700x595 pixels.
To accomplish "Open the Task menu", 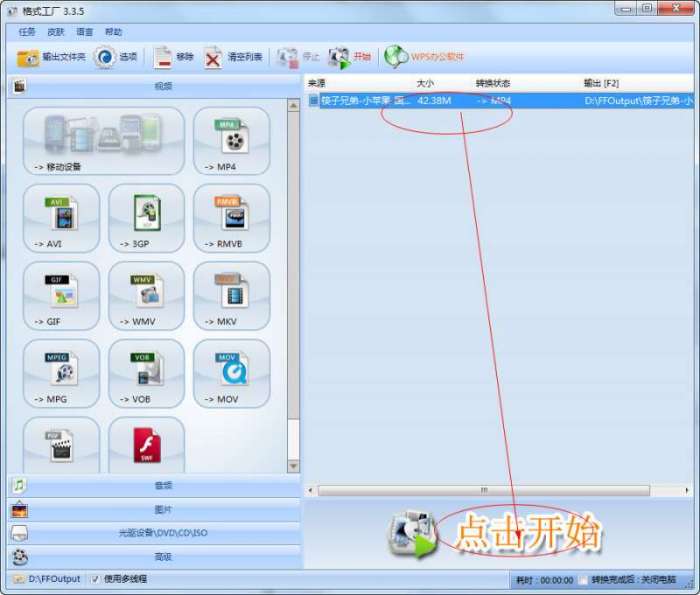I will tap(27, 32).
